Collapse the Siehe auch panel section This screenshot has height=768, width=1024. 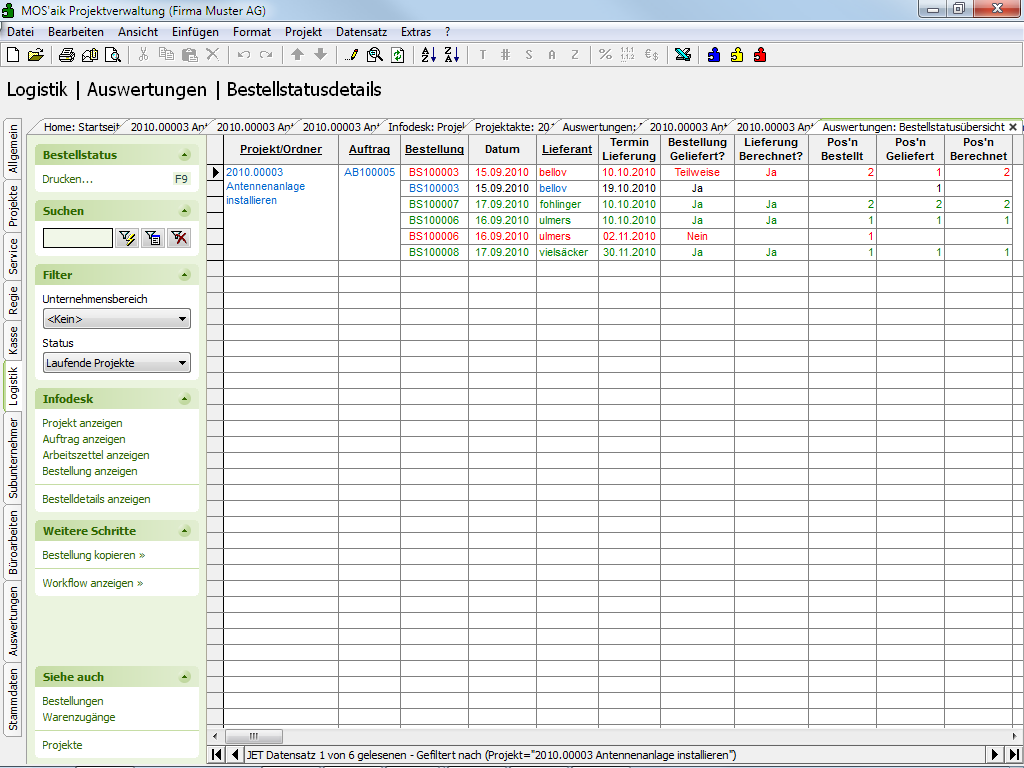point(185,677)
